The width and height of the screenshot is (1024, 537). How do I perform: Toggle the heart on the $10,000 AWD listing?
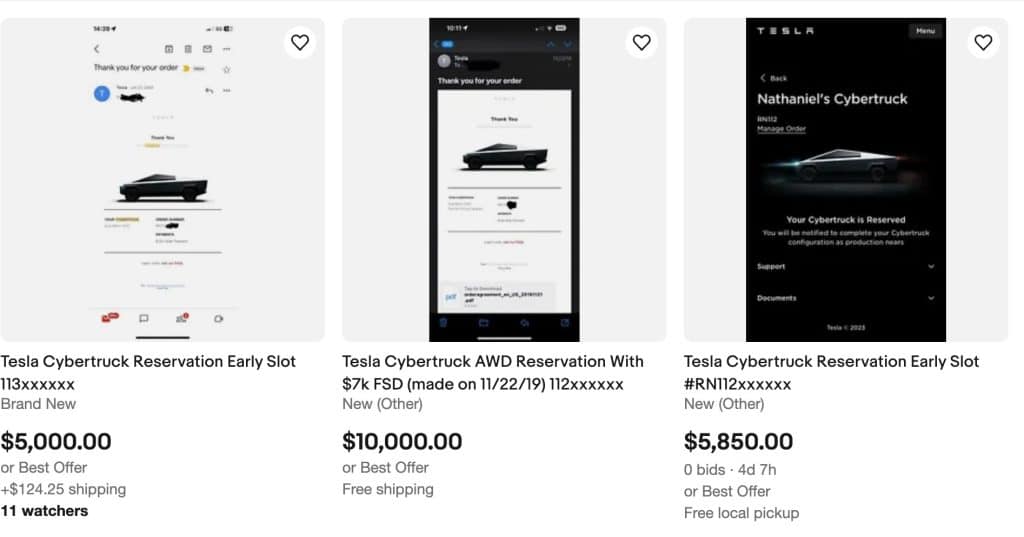[x=642, y=42]
